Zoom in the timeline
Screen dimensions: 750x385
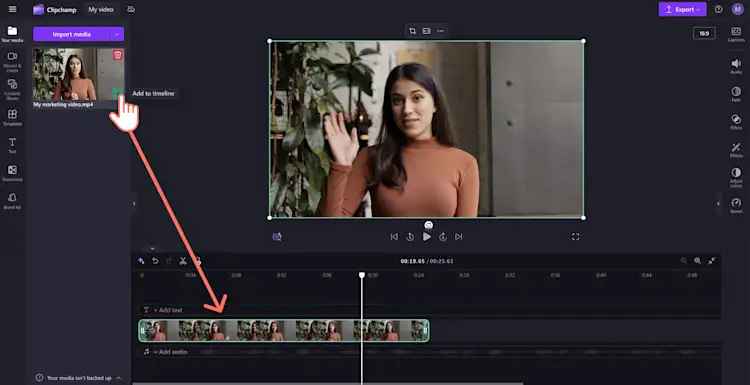click(x=697, y=261)
